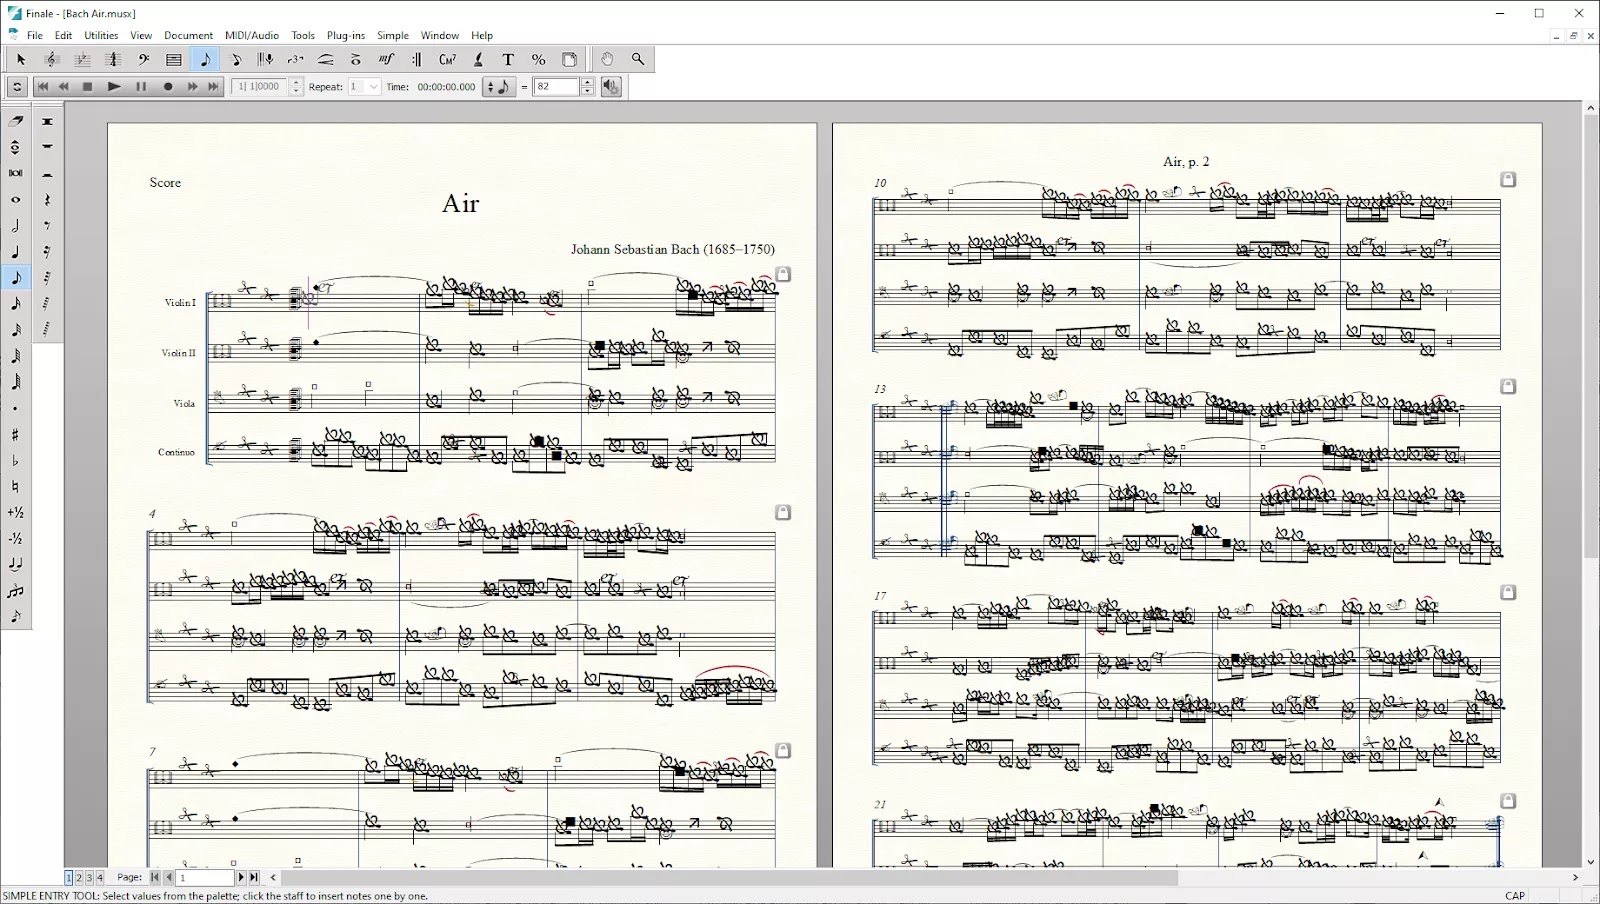
Task: Select the Zoom magnifier tool
Action: 638,60
